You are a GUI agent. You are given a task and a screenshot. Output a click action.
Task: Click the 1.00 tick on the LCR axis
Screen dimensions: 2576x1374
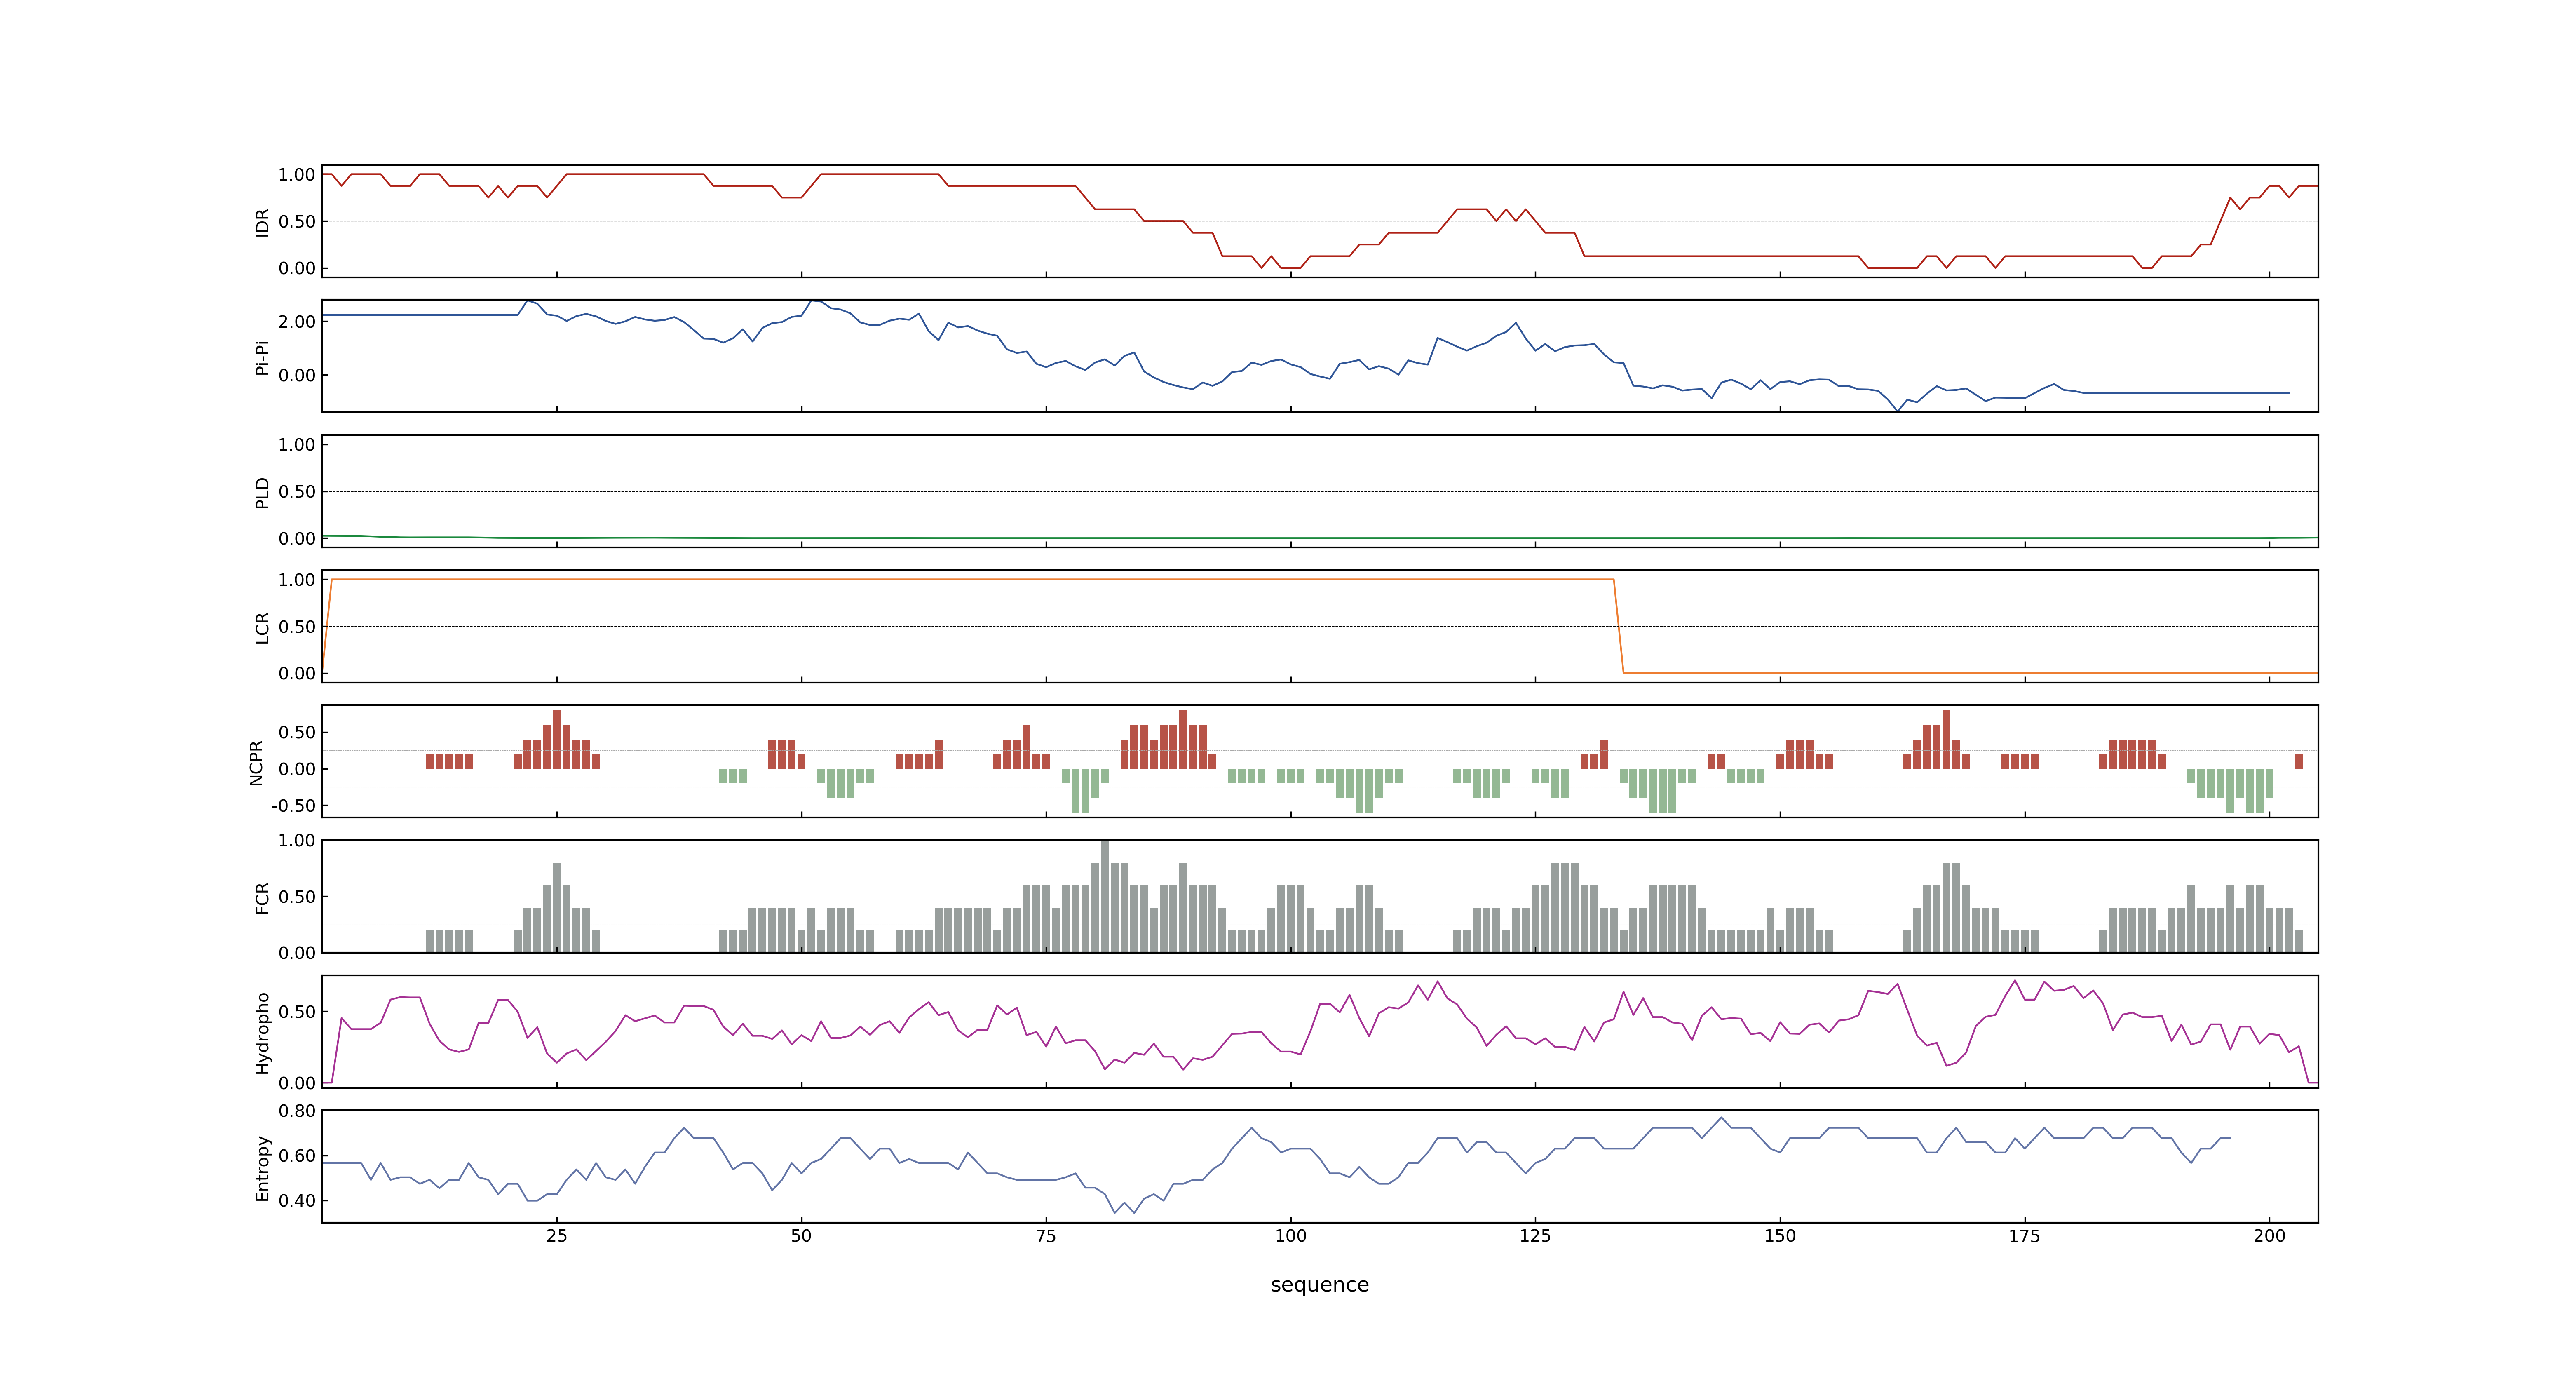pos(297,580)
